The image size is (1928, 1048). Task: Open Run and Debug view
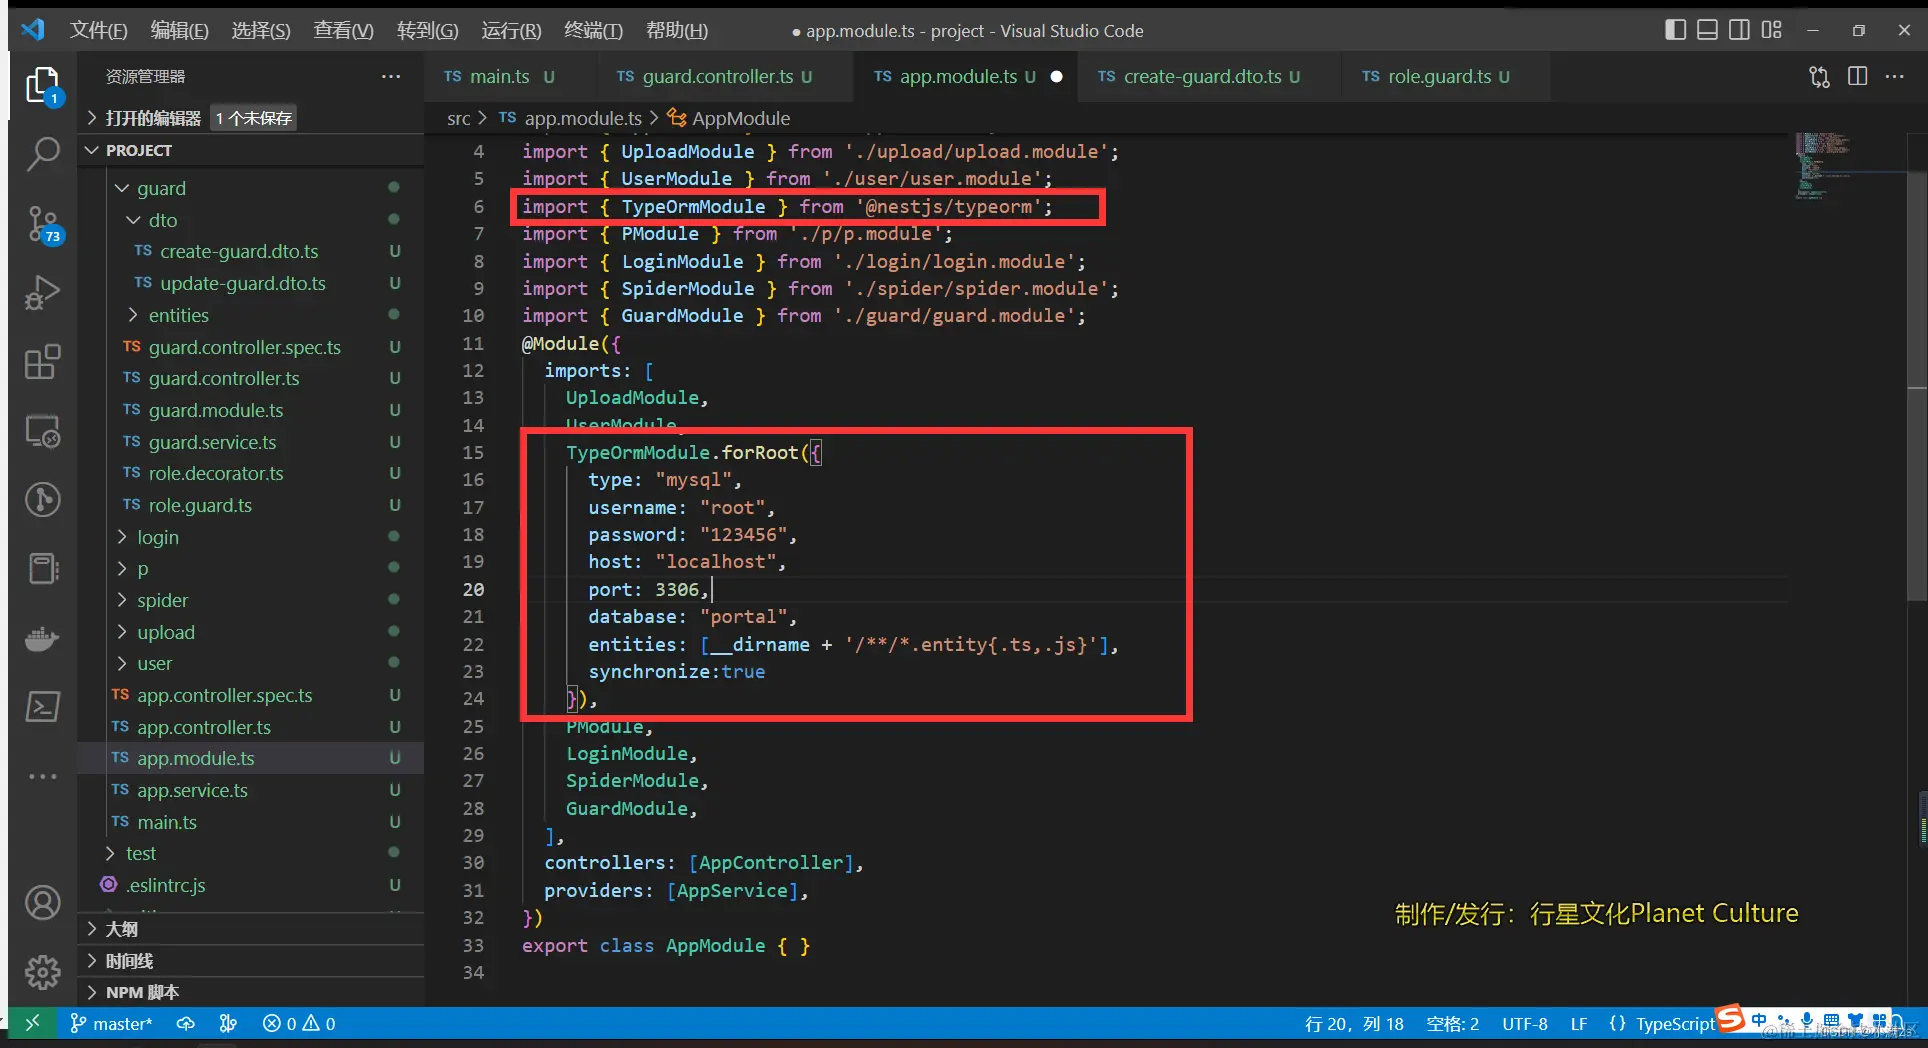pos(42,293)
